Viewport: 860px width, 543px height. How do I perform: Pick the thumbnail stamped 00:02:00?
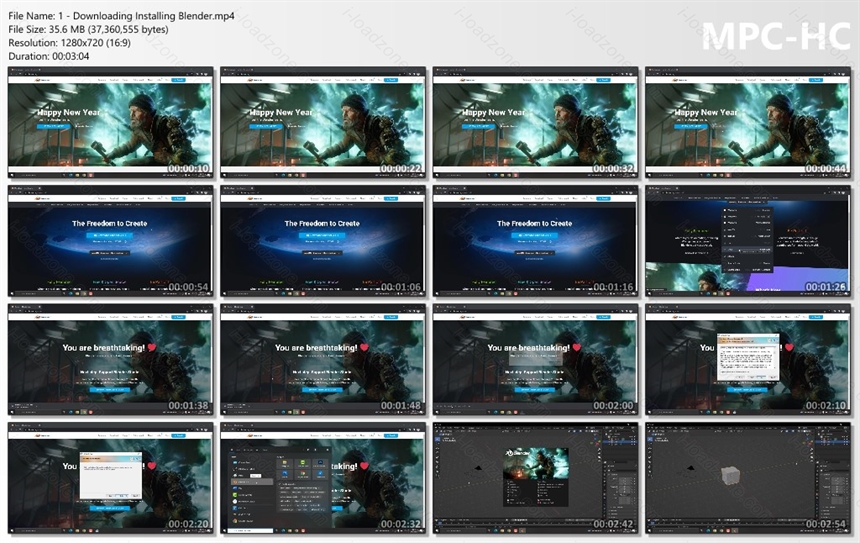coord(535,359)
